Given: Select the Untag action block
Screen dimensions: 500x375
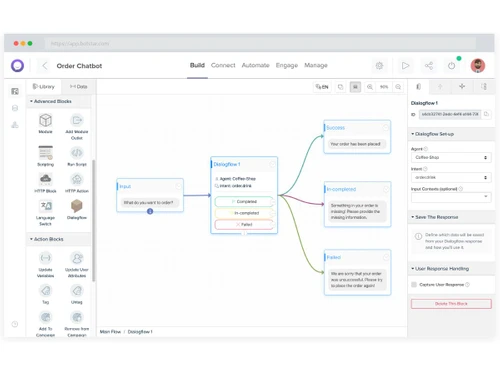Looking at the screenshot, I should click(x=77, y=294).
